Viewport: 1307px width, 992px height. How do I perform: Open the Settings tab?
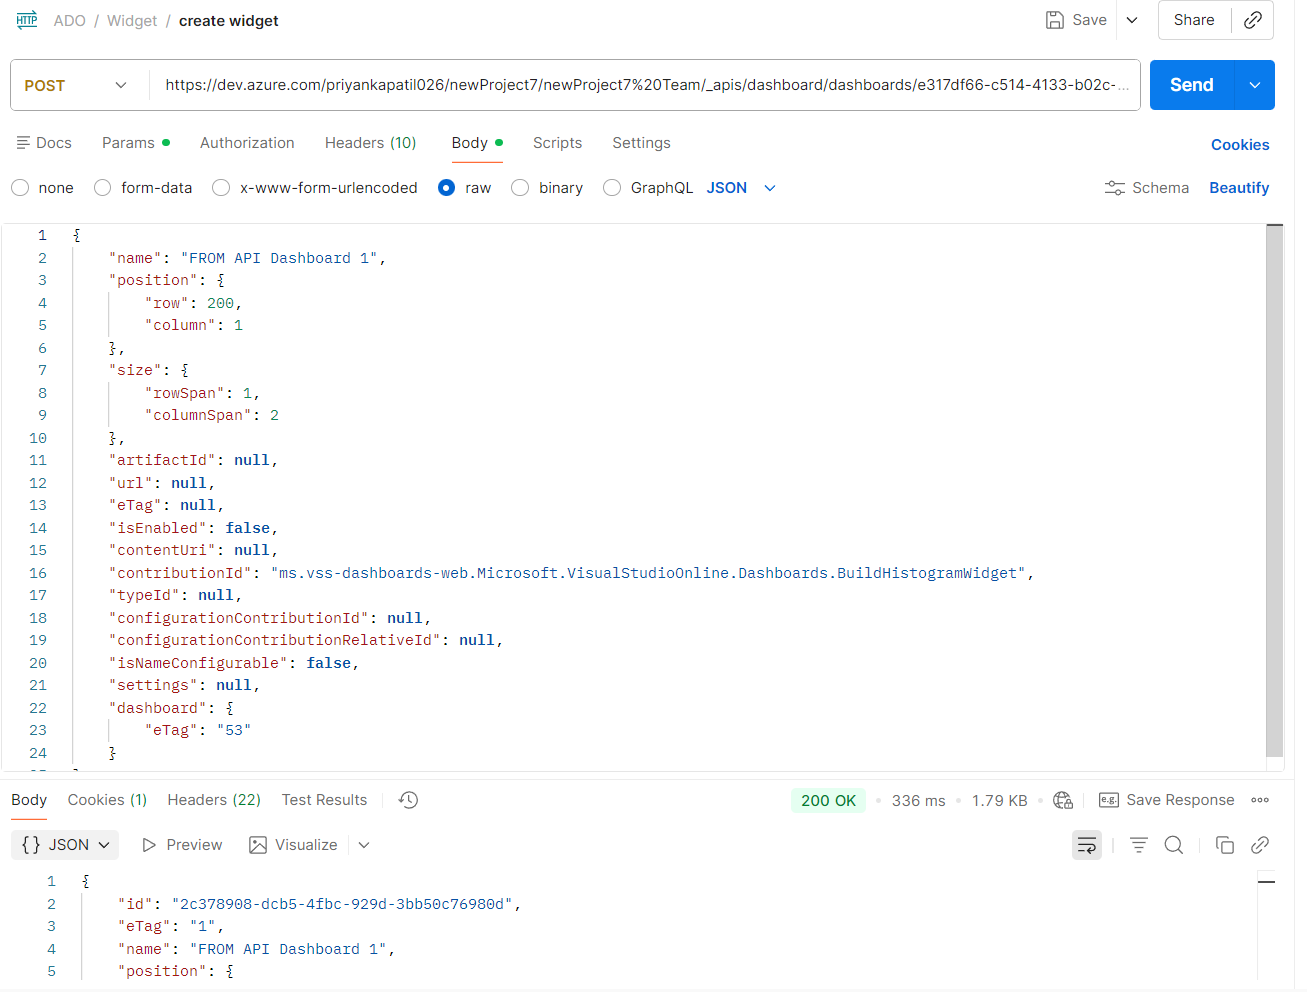click(x=641, y=143)
